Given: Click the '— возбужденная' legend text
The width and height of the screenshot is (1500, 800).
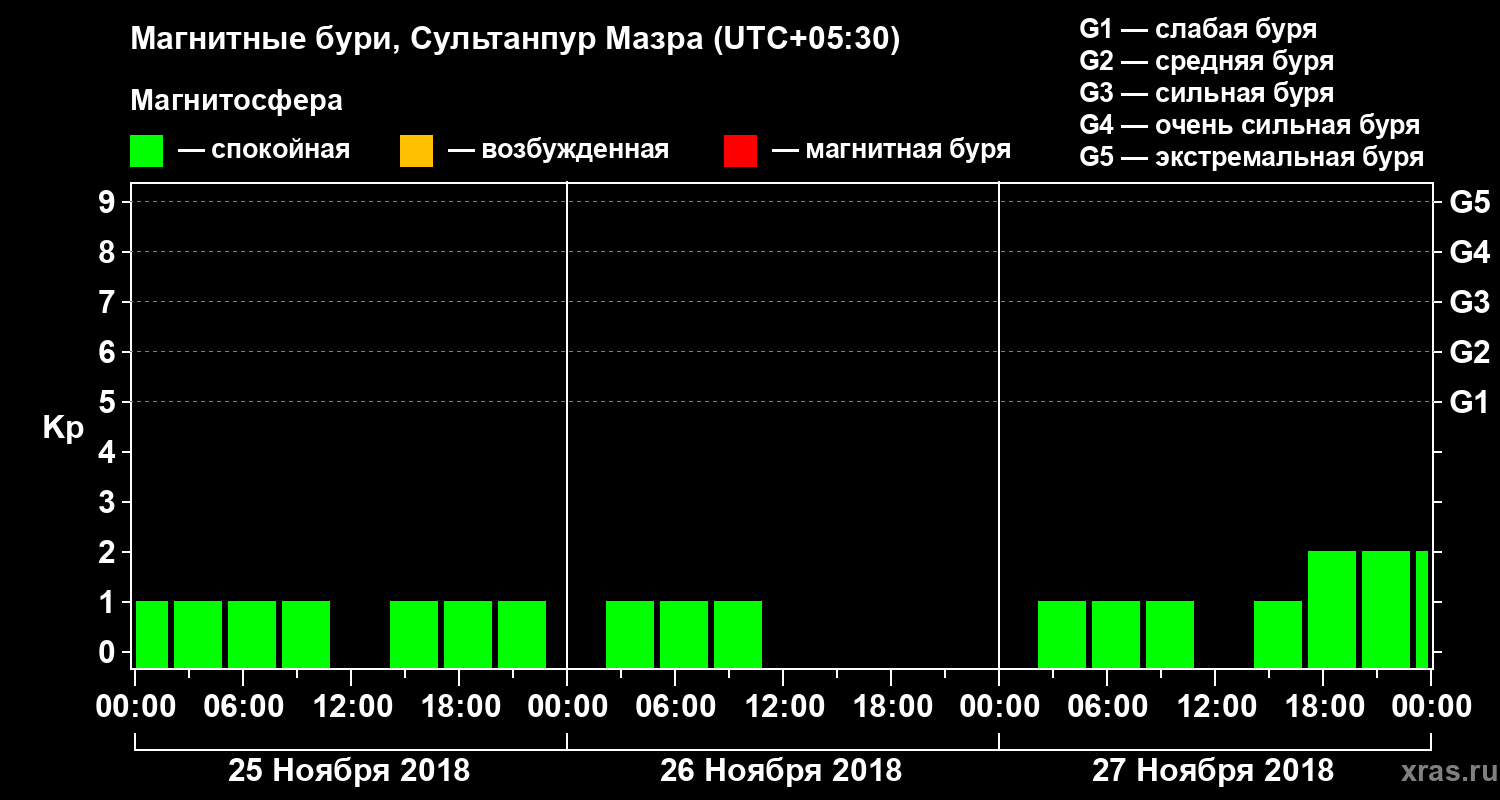Looking at the screenshot, I should [x=558, y=151].
